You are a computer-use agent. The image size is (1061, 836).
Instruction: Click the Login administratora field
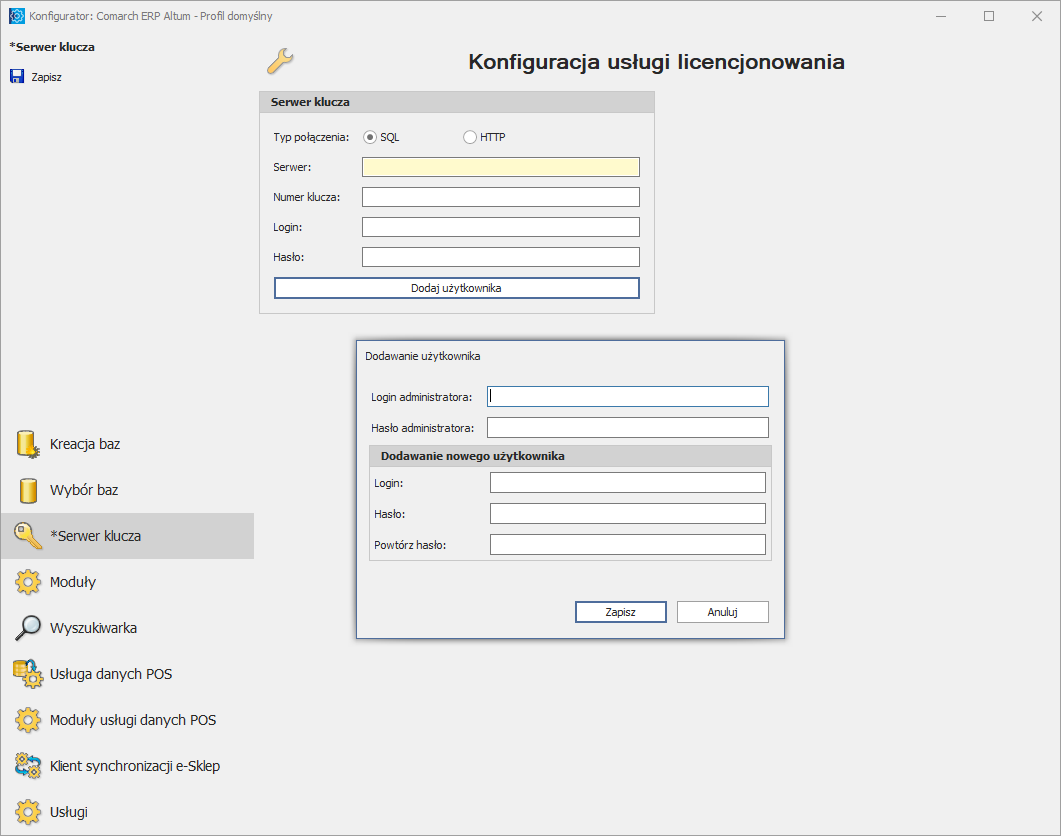tap(628, 397)
